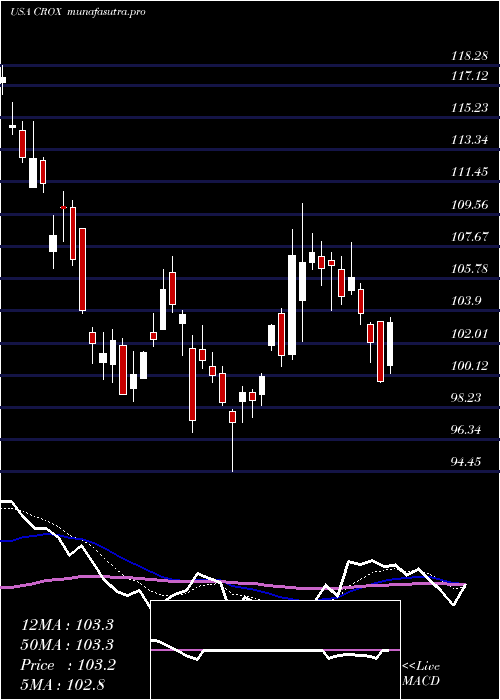Screen dimensions: 500x700
Task: Click the 103.9 price level label
Action: [x=466, y=301]
